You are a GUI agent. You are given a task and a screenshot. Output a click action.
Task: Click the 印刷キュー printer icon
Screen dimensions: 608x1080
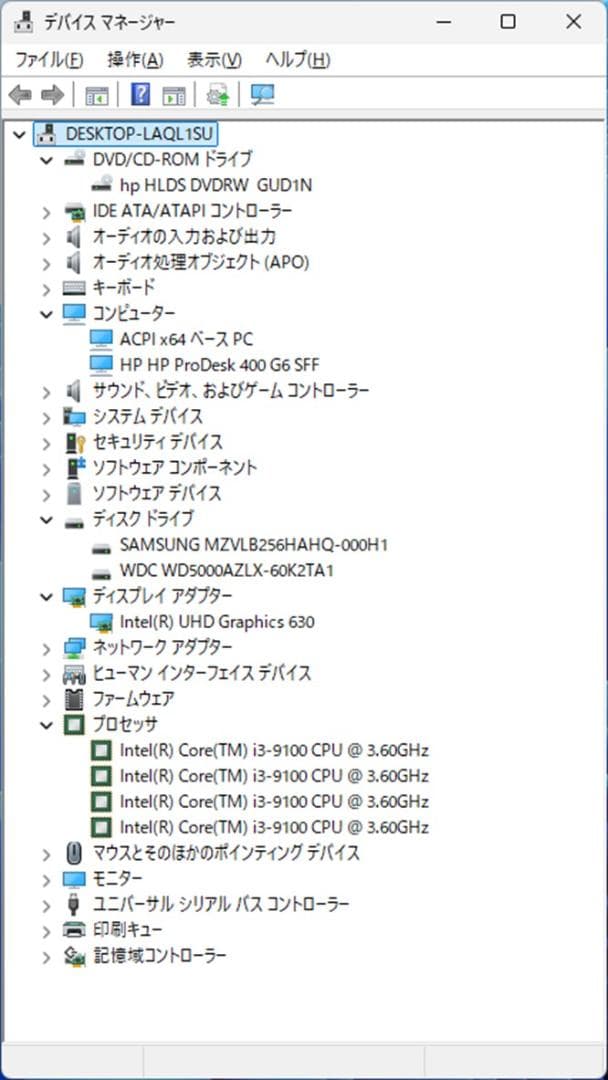click(74, 930)
